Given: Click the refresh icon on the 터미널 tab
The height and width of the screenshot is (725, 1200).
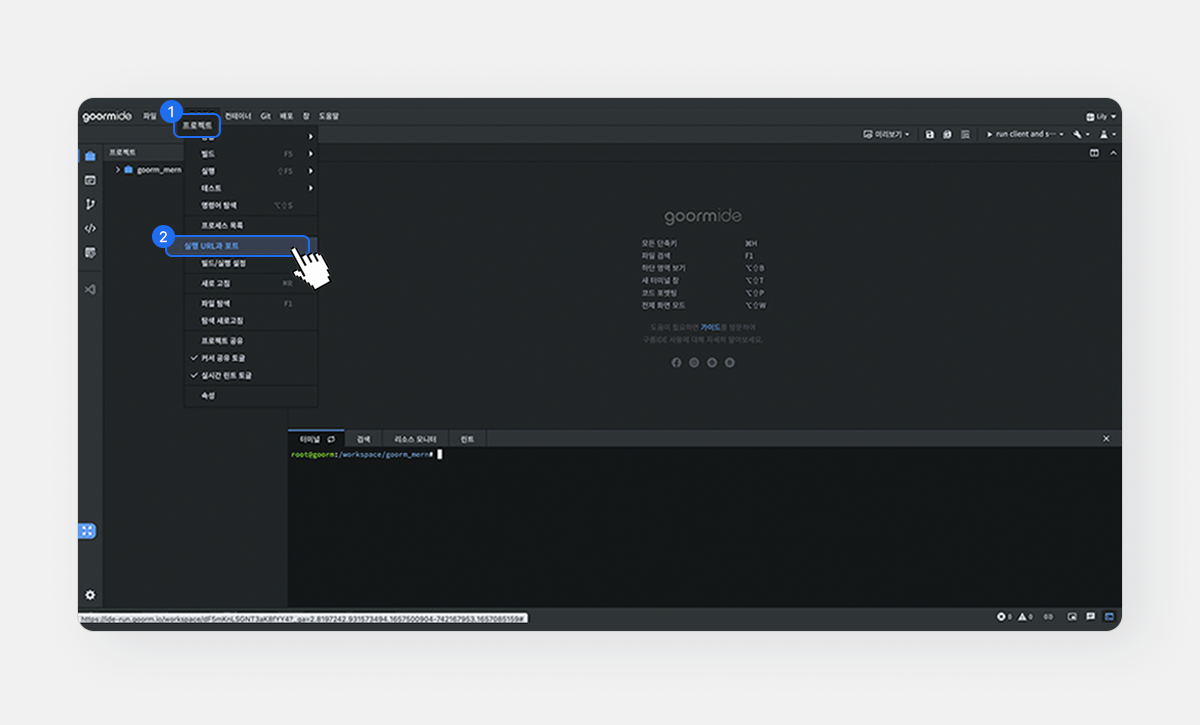Looking at the screenshot, I should [x=331, y=439].
